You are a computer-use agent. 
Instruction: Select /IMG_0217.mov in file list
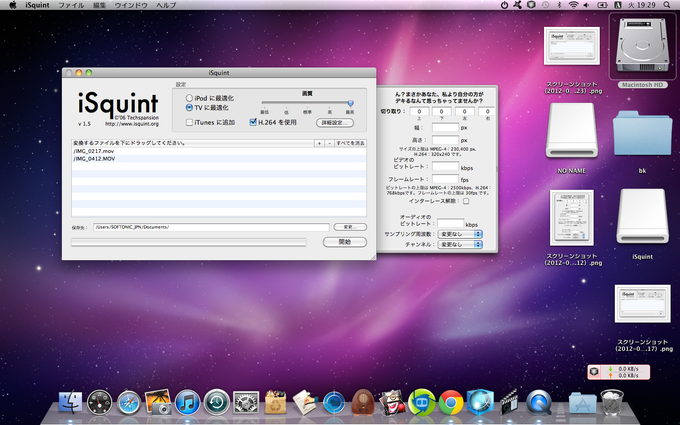pos(219,151)
